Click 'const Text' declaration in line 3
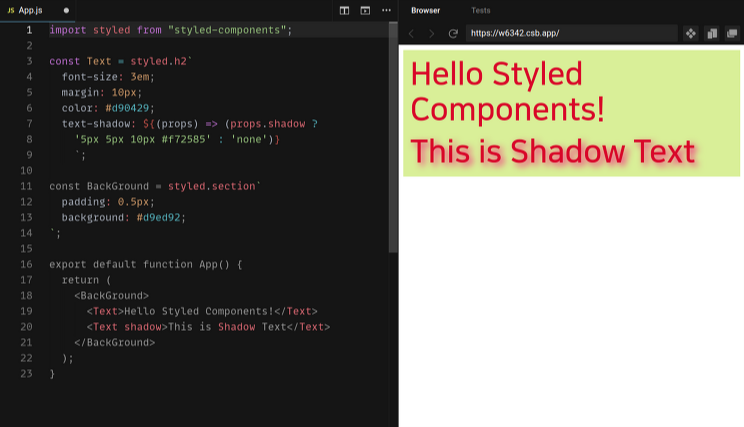Viewport: 744px width, 427px height. click(80, 61)
